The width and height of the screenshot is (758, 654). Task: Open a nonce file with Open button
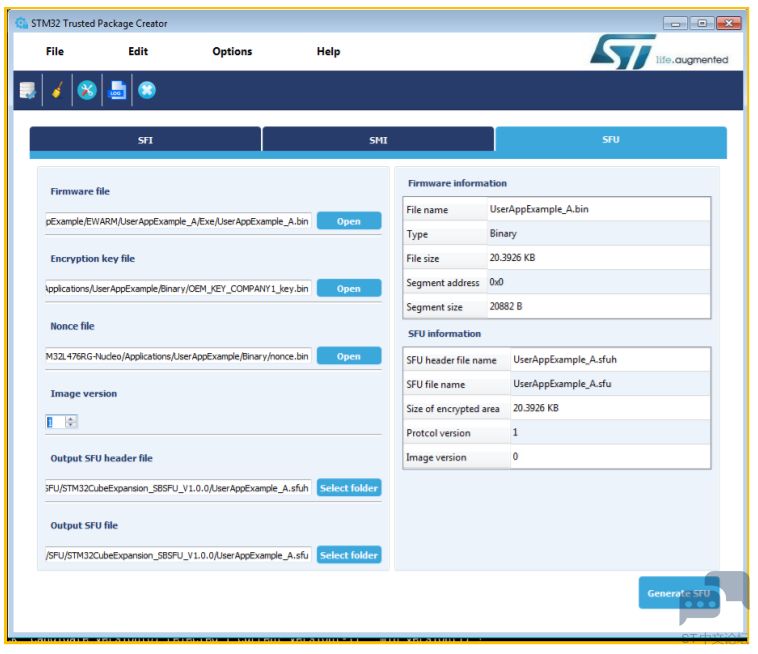349,356
